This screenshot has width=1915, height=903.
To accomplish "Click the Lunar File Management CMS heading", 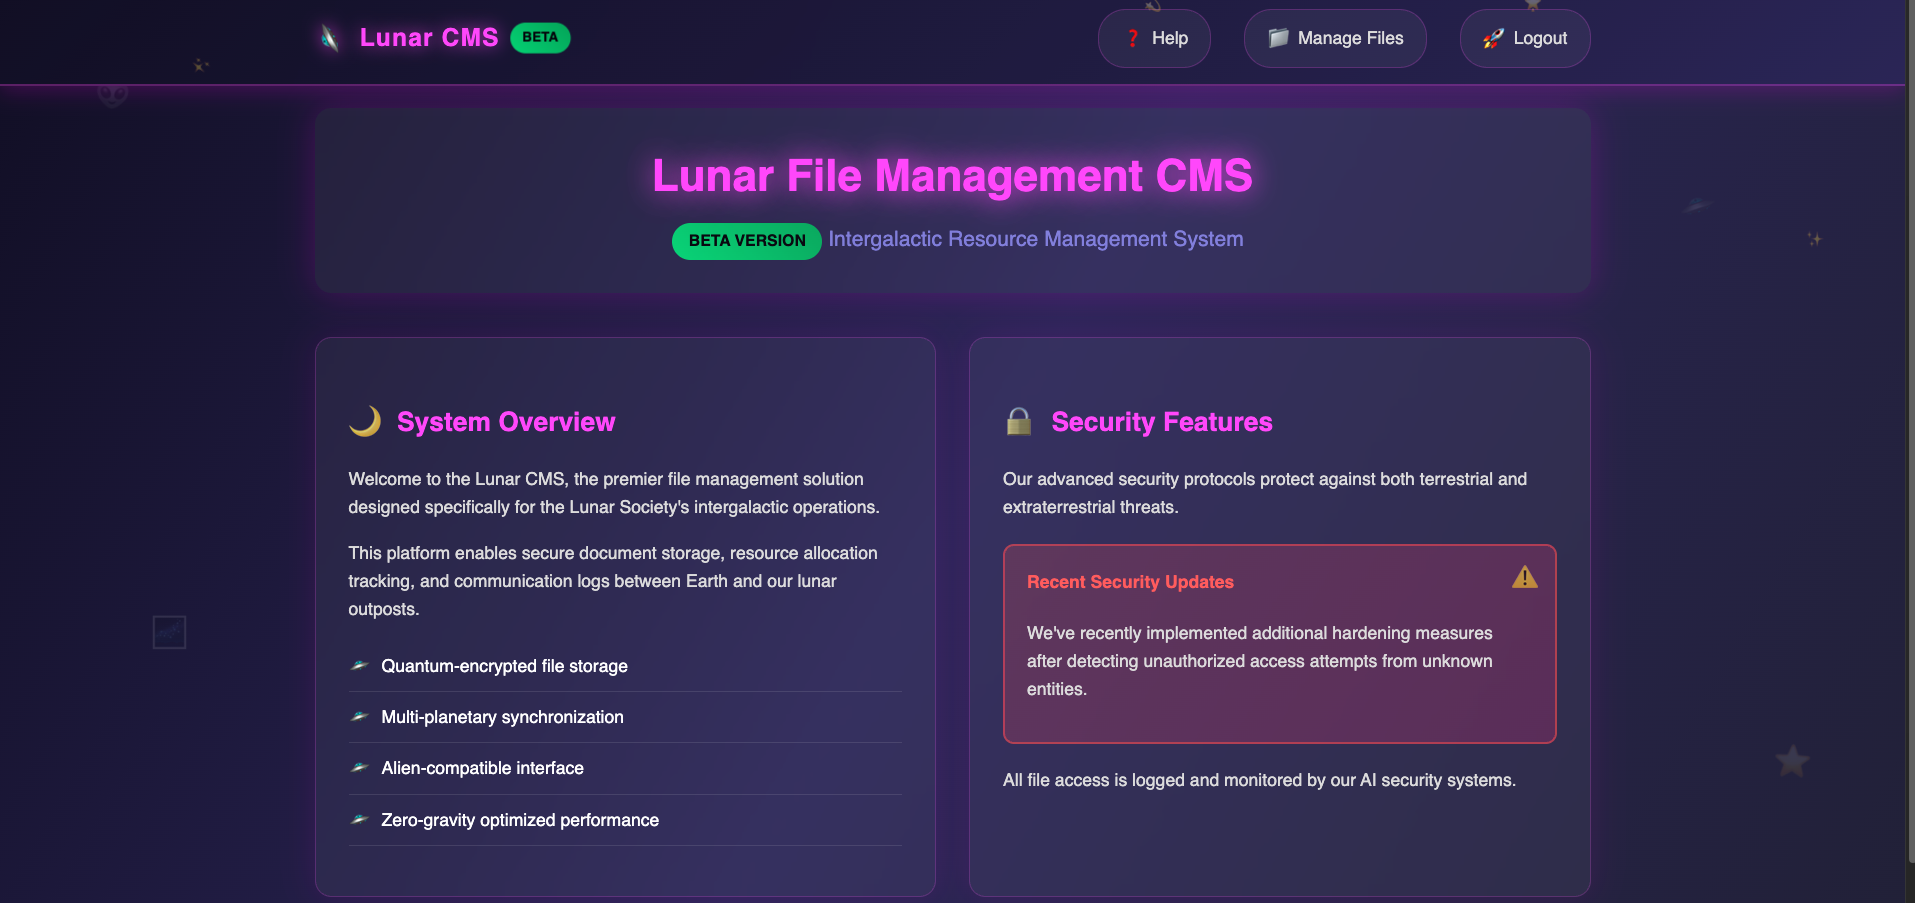I will (952, 176).
